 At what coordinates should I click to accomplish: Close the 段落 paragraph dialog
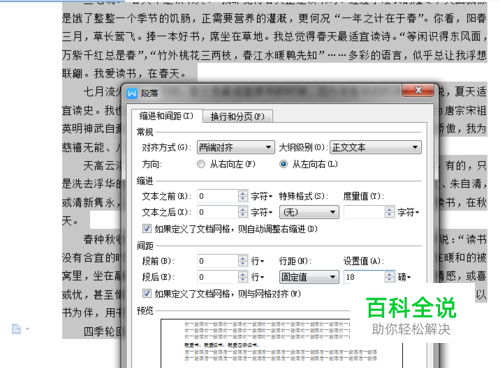[x=419, y=90]
